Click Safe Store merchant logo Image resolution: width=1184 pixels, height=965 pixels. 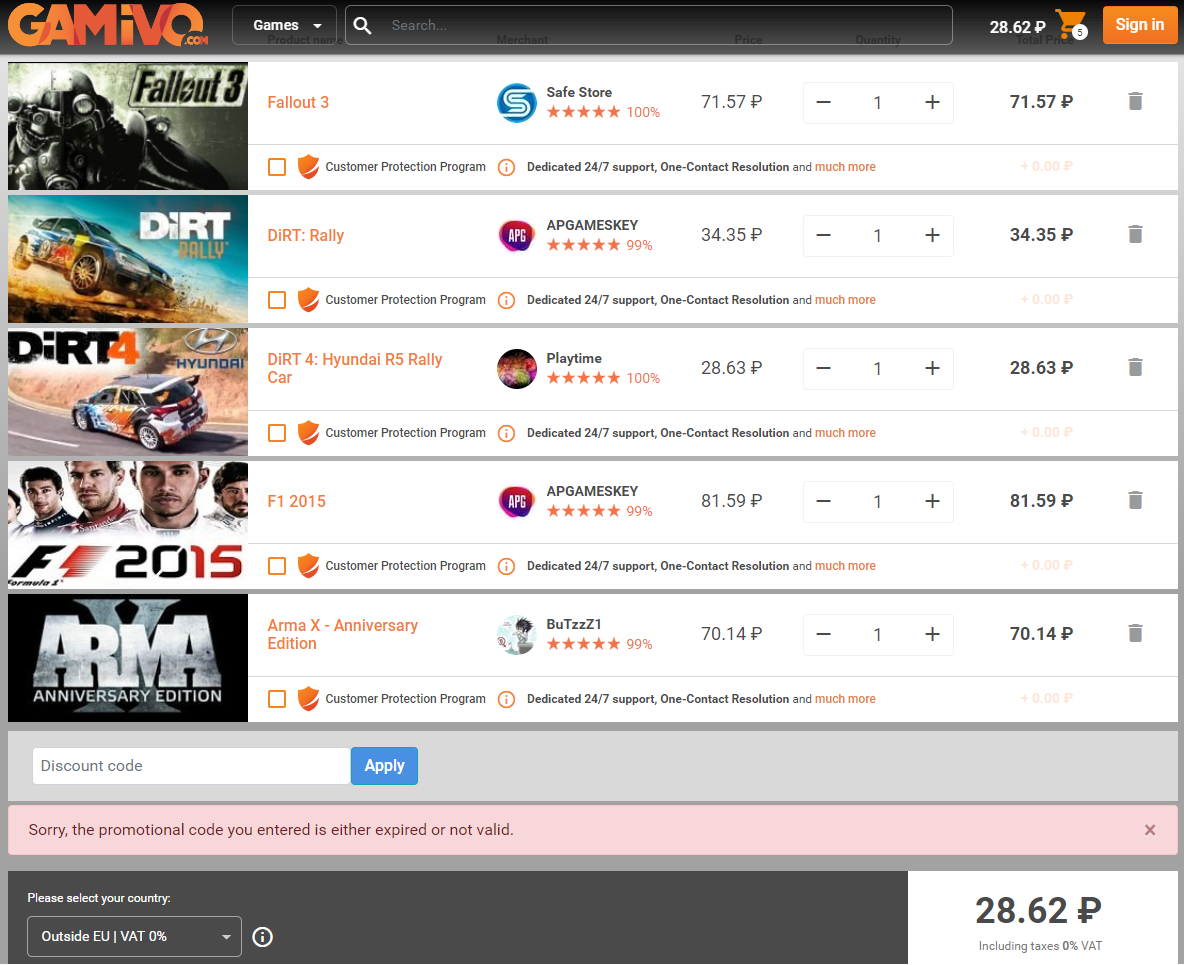[516, 103]
